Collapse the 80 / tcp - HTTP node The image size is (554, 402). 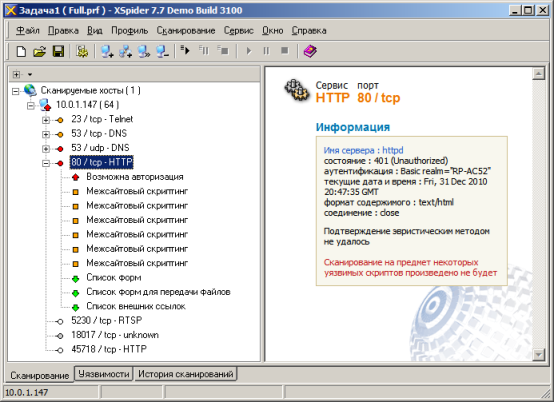click(46, 163)
